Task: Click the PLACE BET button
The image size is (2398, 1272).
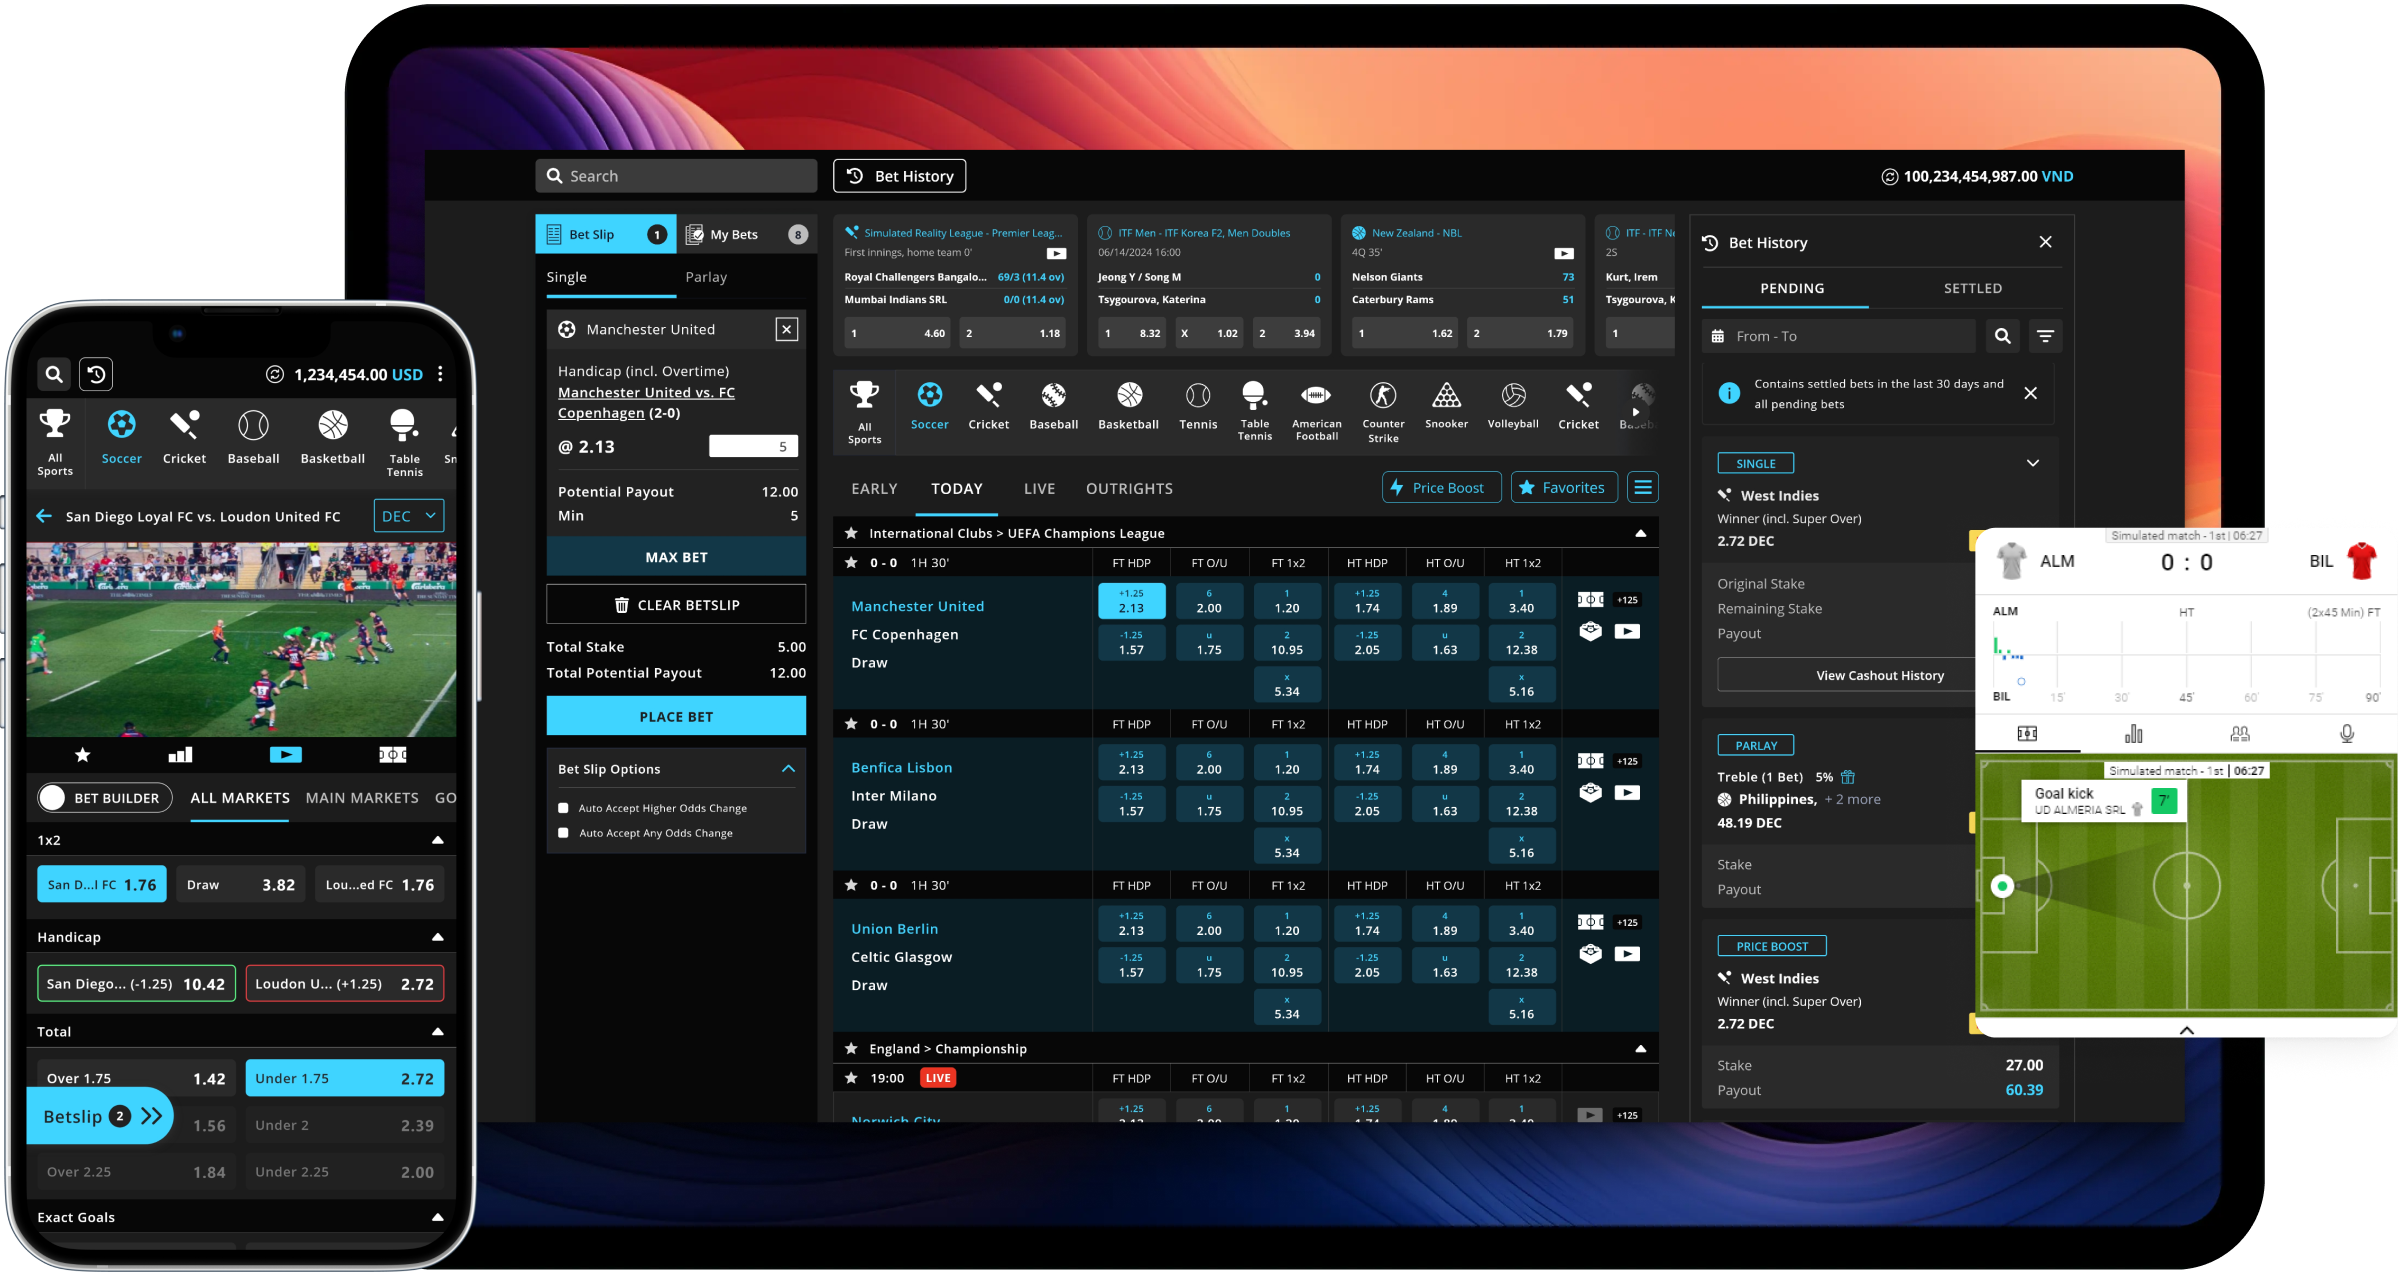Action: pos(676,716)
